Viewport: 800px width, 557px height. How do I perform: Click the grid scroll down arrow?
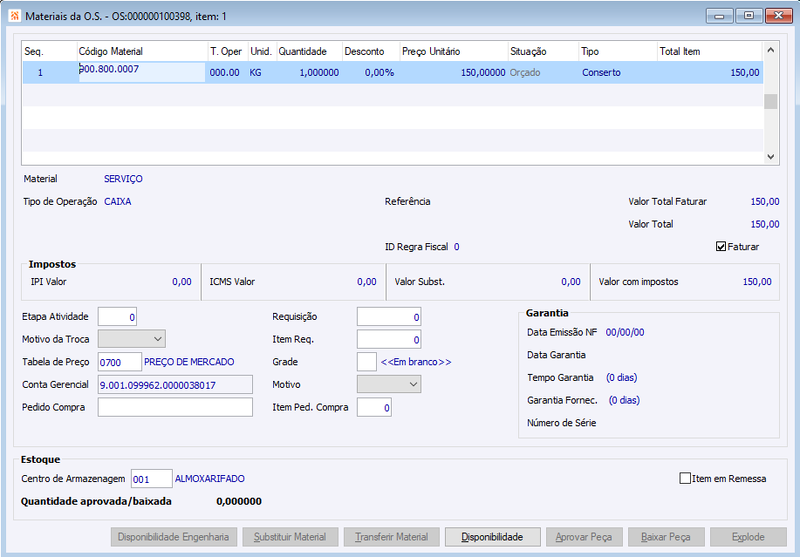[x=770, y=157]
